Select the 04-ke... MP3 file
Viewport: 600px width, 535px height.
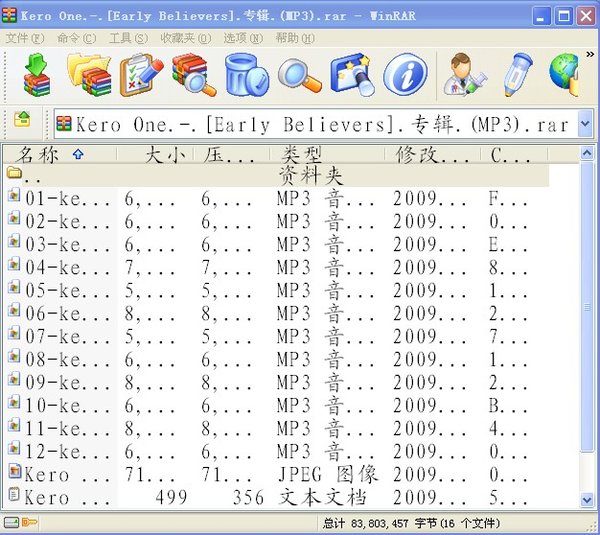click(277, 268)
